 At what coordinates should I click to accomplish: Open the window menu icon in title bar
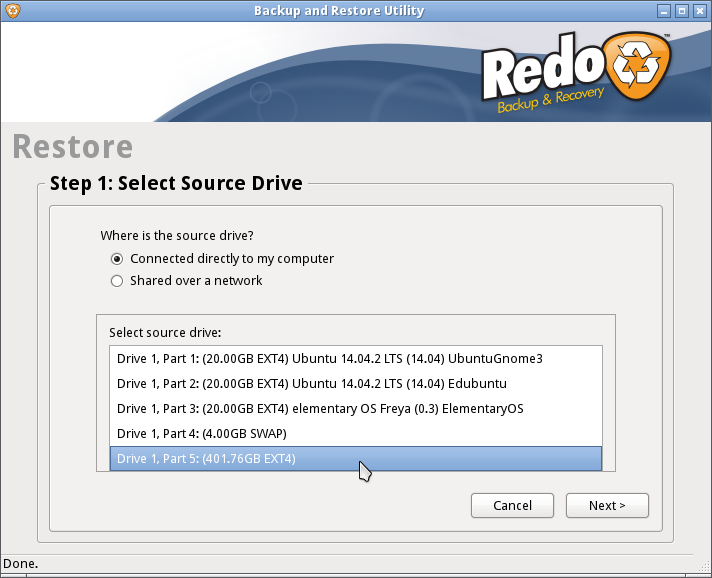coord(11,11)
